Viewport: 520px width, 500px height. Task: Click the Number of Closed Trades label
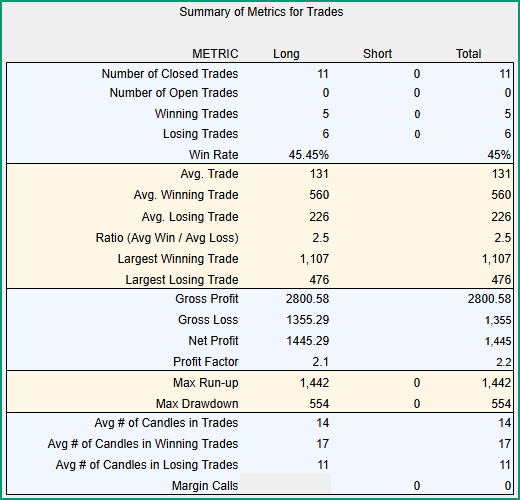[x=170, y=74]
